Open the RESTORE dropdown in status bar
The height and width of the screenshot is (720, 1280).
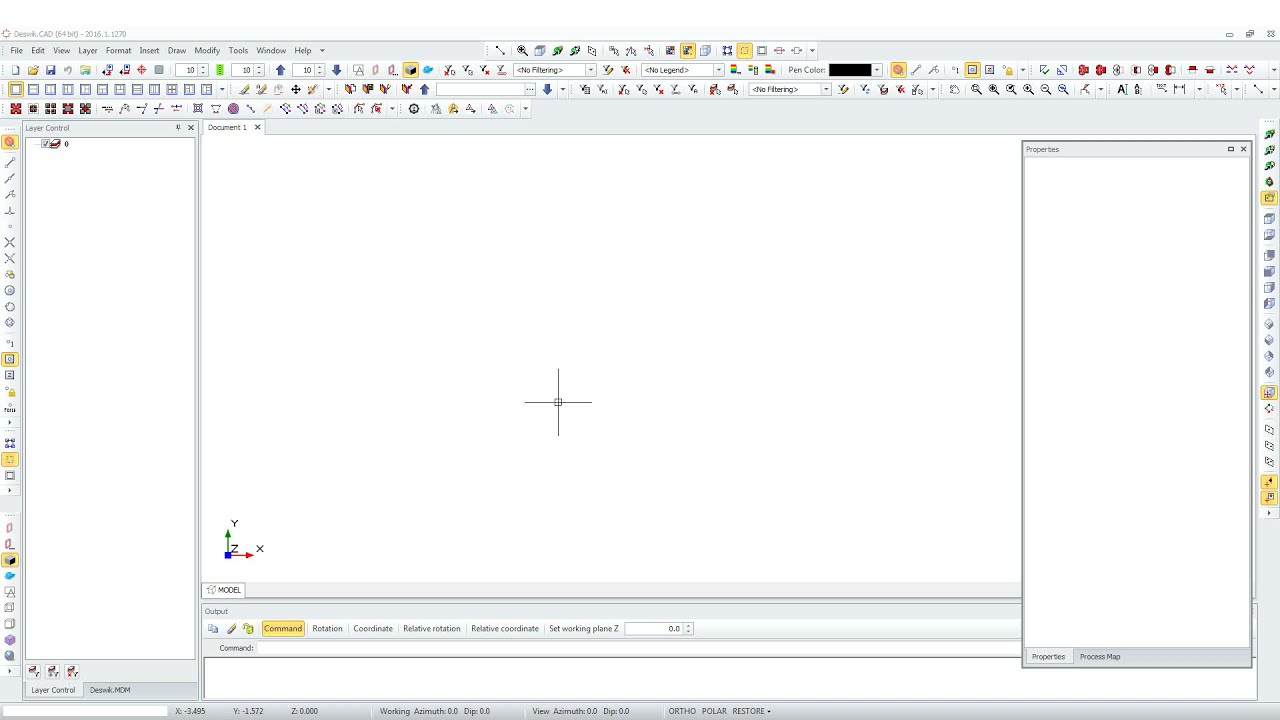click(752, 711)
